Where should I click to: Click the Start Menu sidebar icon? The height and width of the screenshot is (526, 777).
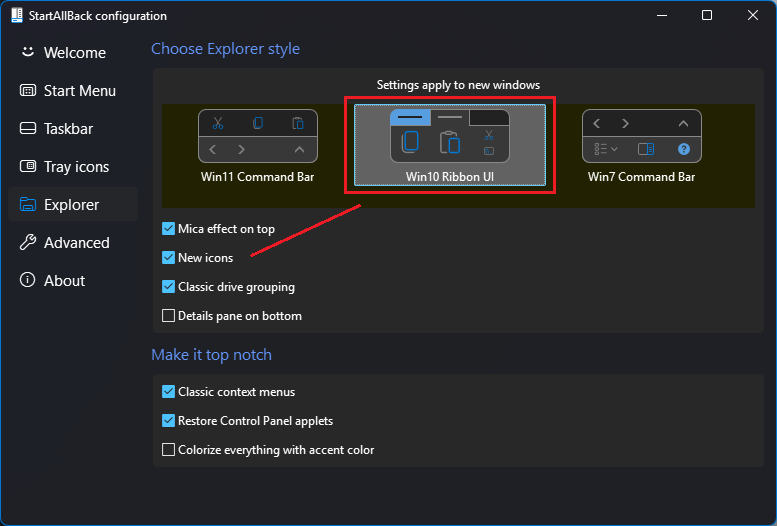click(x=28, y=90)
